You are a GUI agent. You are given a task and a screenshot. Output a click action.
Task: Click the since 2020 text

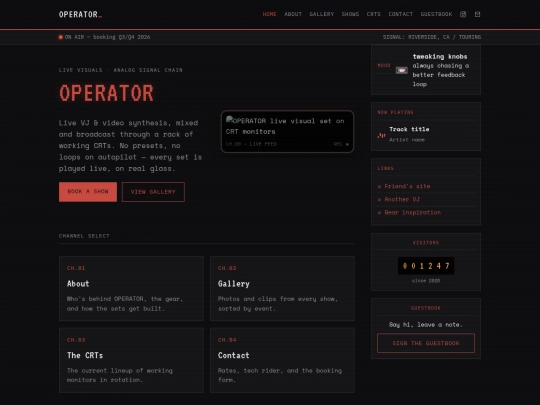pyautogui.click(x=426, y=281)
